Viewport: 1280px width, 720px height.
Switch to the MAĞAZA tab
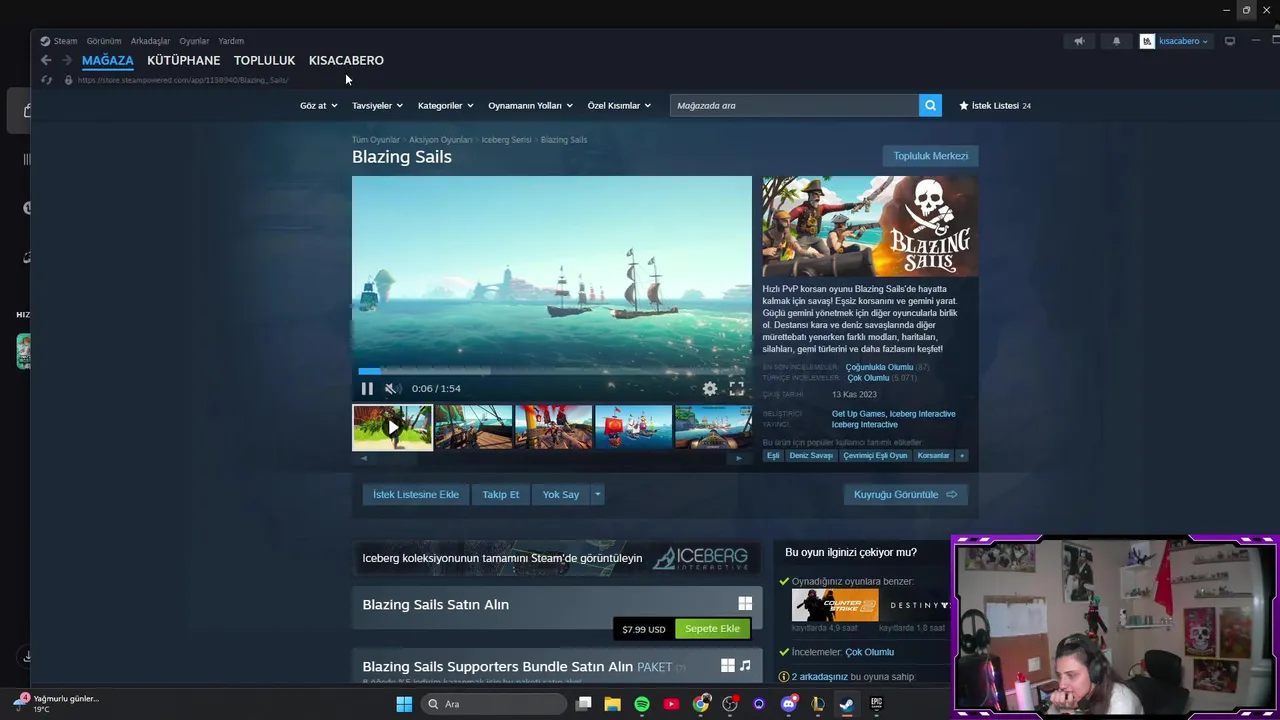point(107,60)
